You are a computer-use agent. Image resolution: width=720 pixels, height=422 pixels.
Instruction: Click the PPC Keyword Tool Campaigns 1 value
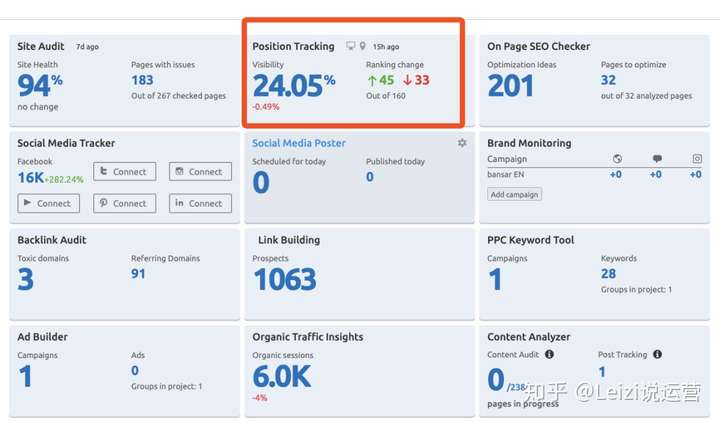point(495,279)
